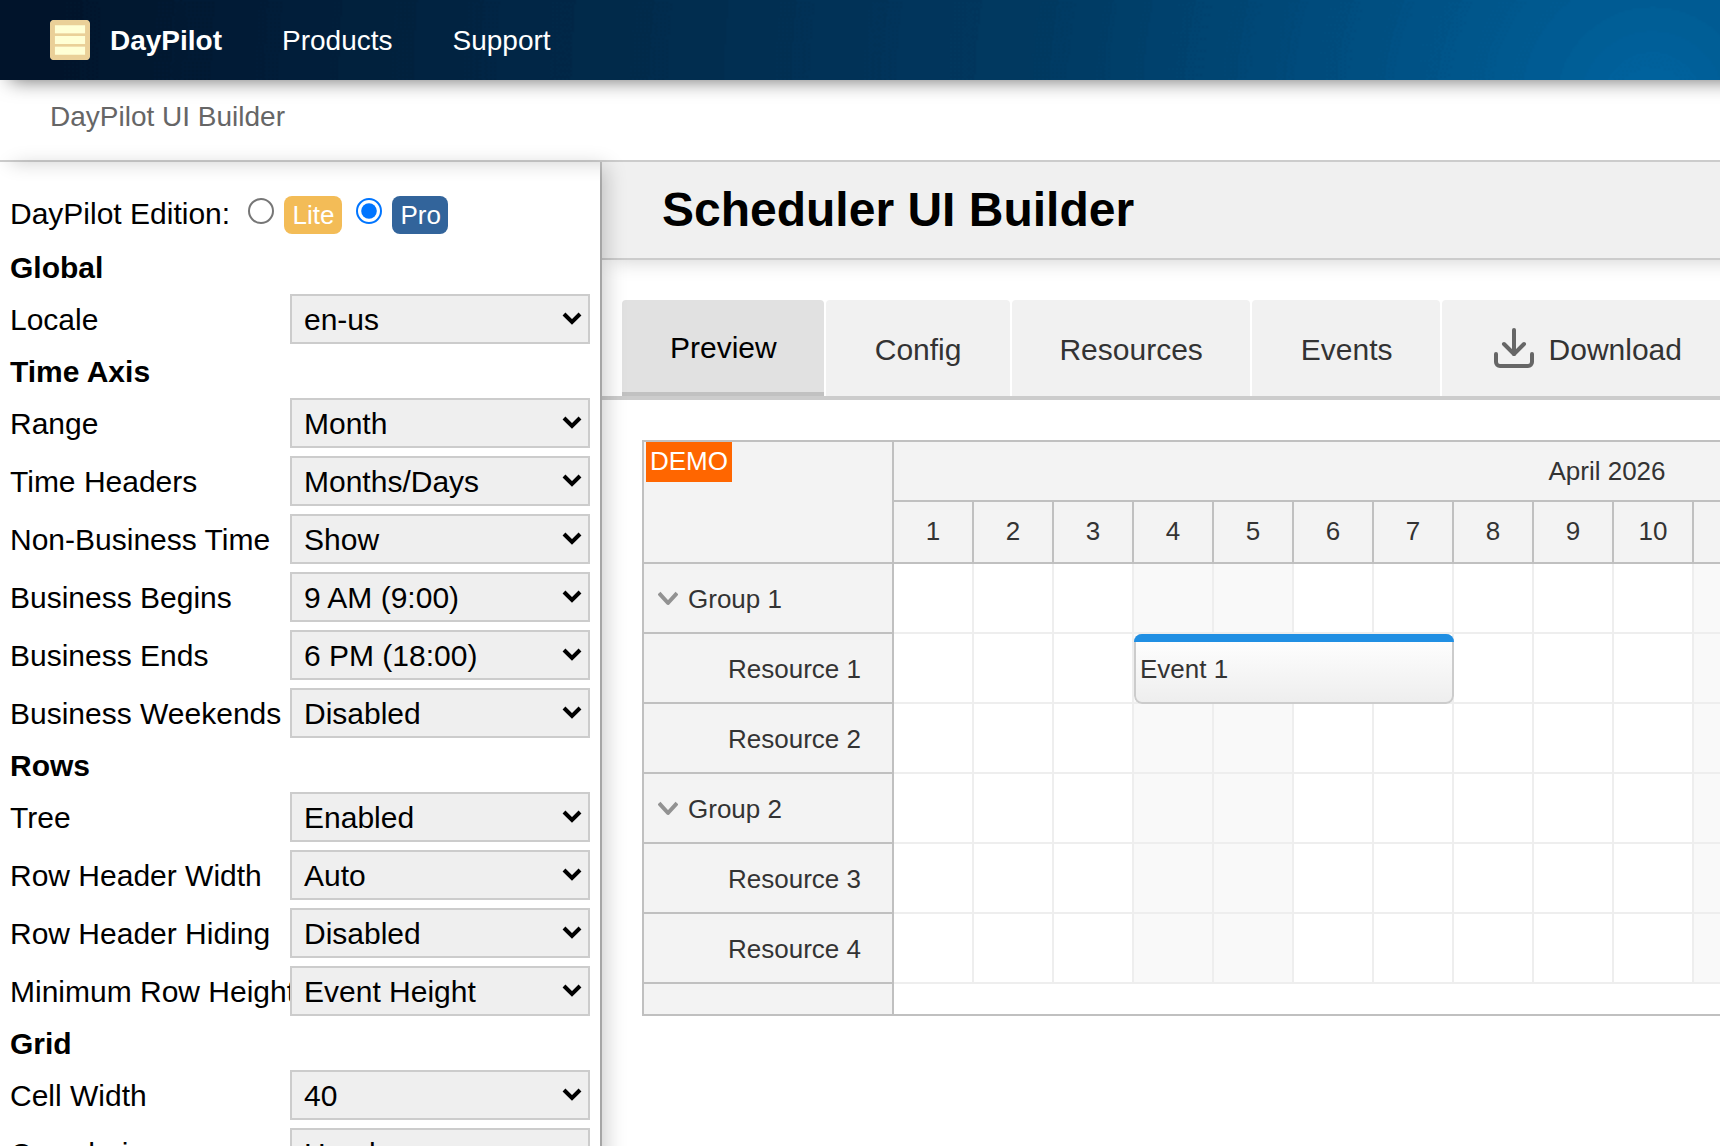Switch to the Events tab
This screenshot has height=1146, width=1720.
pyautogui.click(x=1346, y=348)
